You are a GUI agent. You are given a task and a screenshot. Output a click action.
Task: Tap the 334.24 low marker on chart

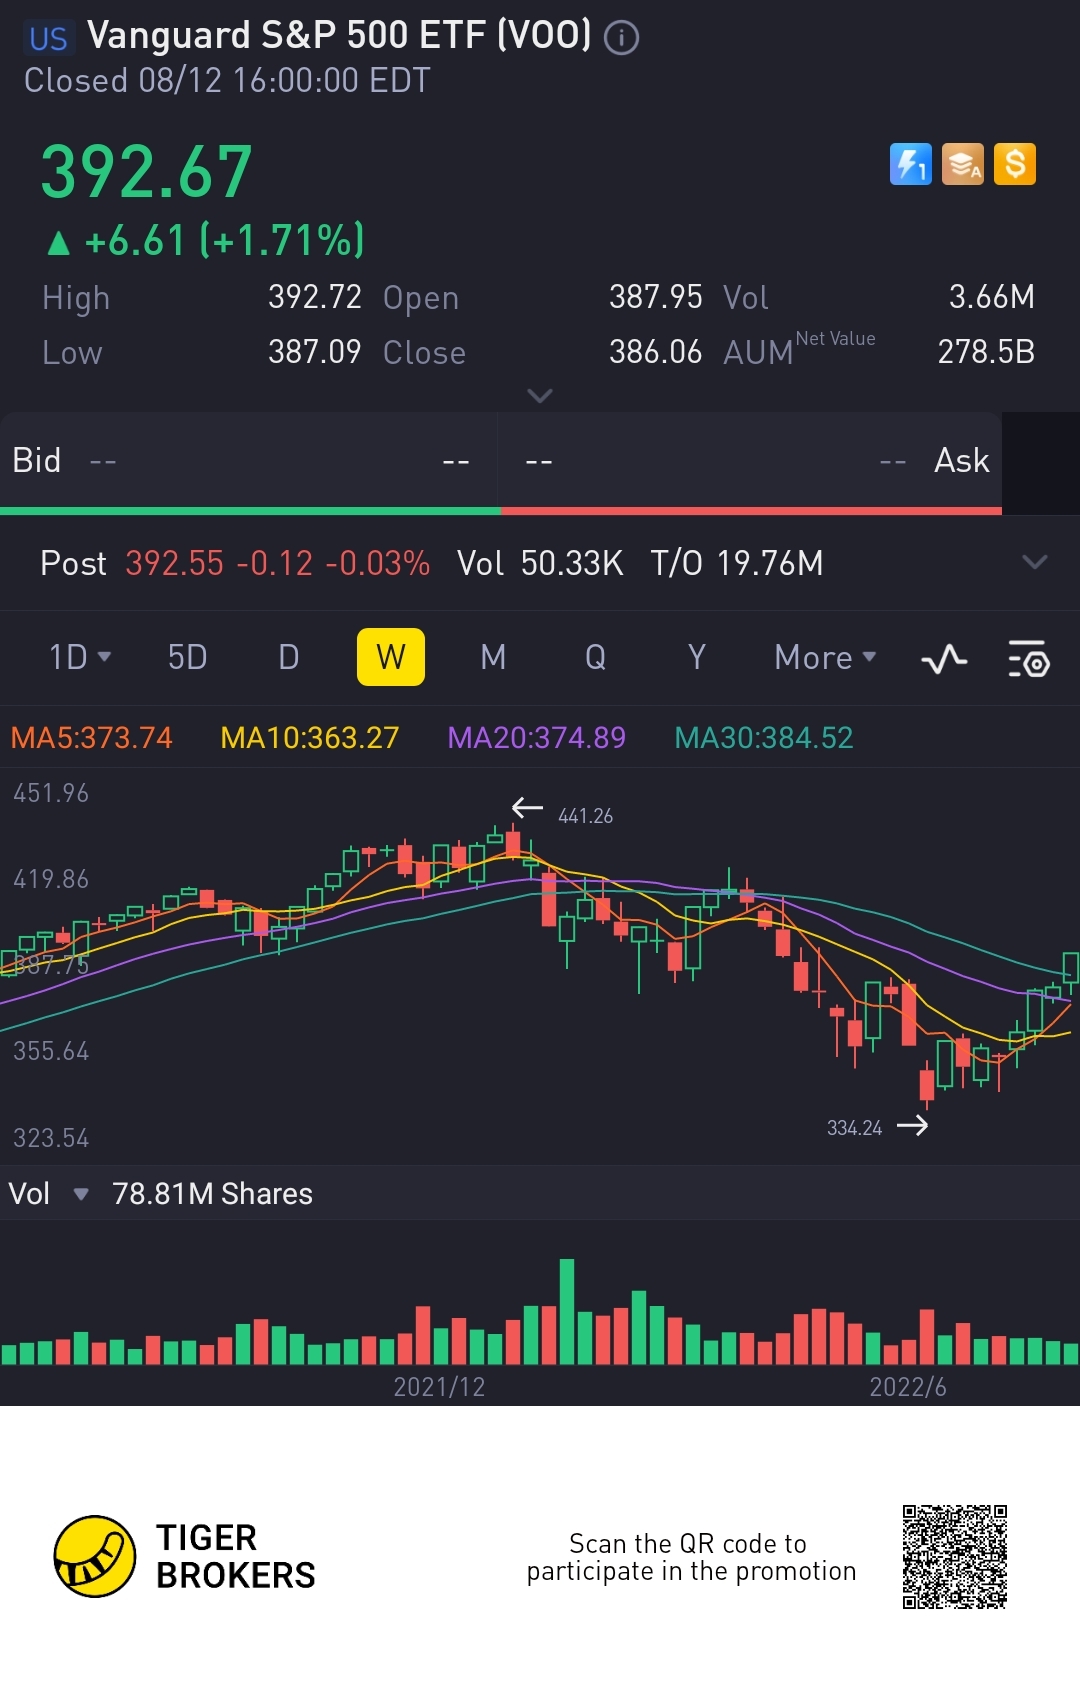[854, 1128]
